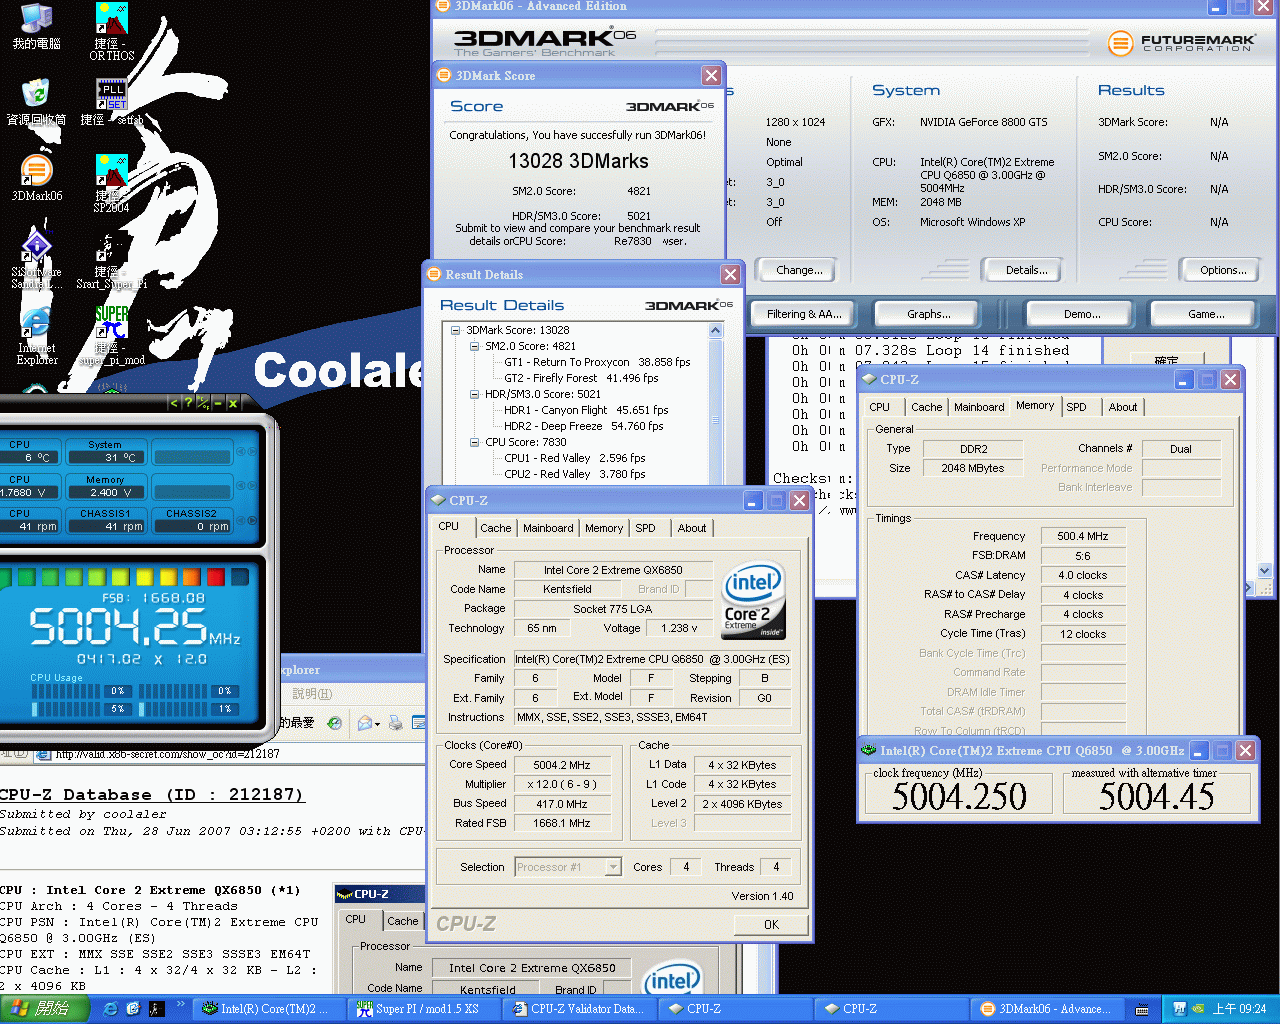
Task: Click the Core Speed value 5004.2 MHz
Action: pos(561,765)
